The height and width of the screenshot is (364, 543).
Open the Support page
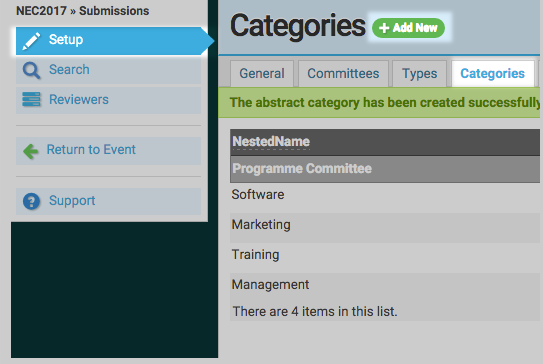point(108,201)
